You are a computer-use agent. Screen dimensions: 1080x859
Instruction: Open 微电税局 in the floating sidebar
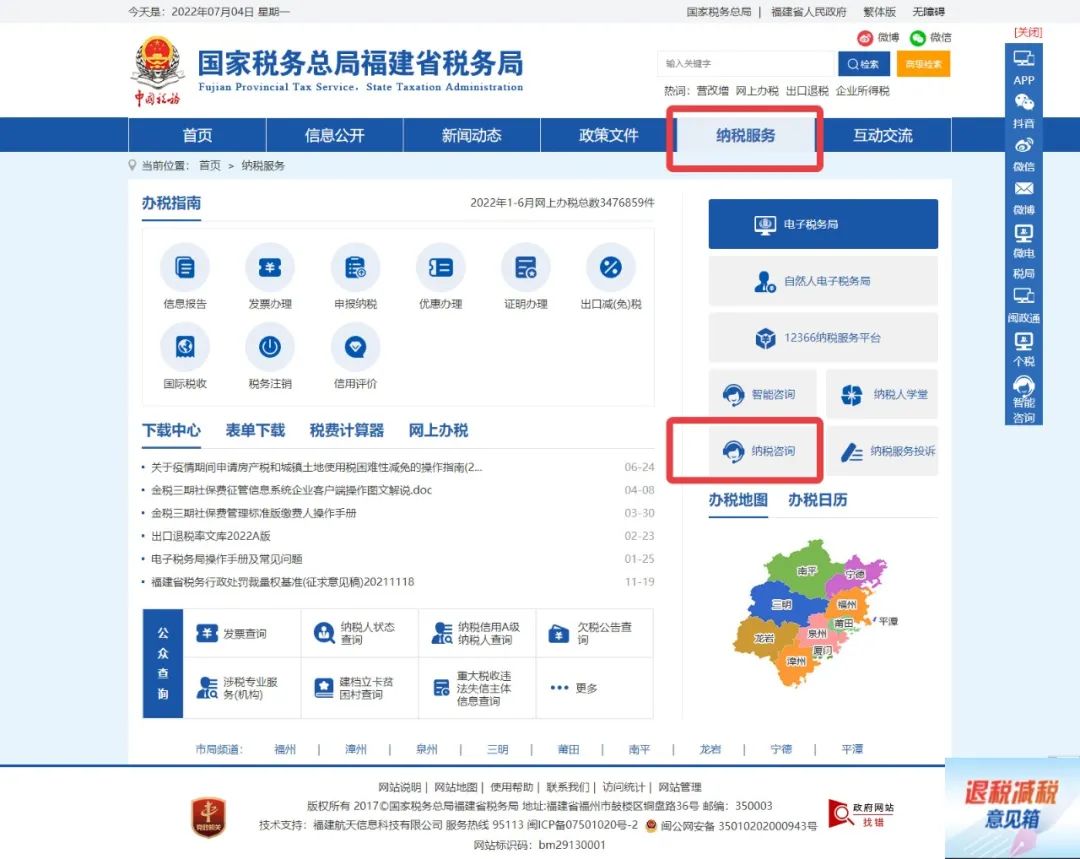[x=1024, y=251]
